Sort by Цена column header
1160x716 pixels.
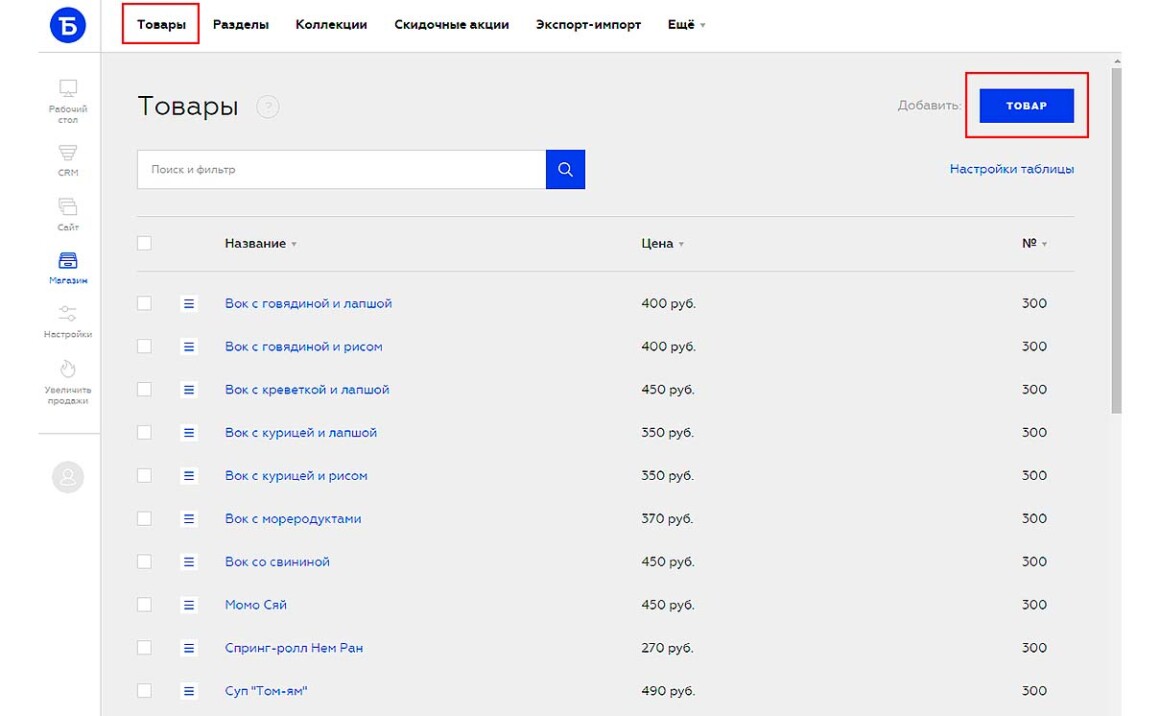coord(662,243)
